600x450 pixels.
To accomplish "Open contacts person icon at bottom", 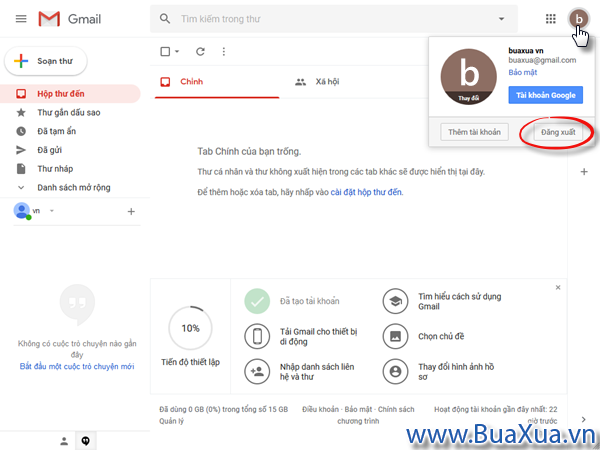I will coord(64,441).
